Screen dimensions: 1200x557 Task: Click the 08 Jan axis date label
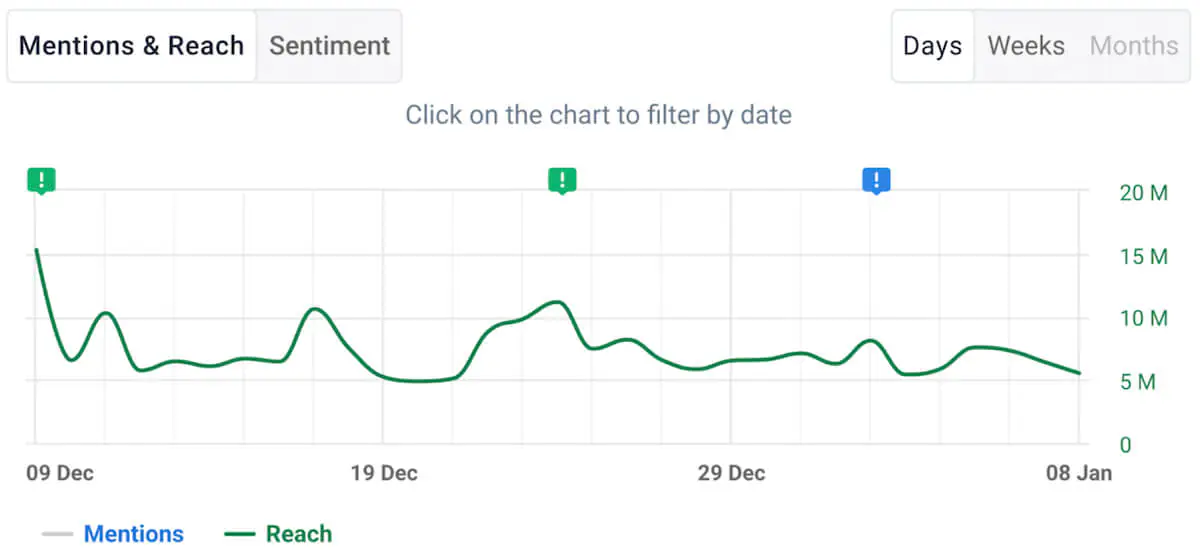point(1078,473)
